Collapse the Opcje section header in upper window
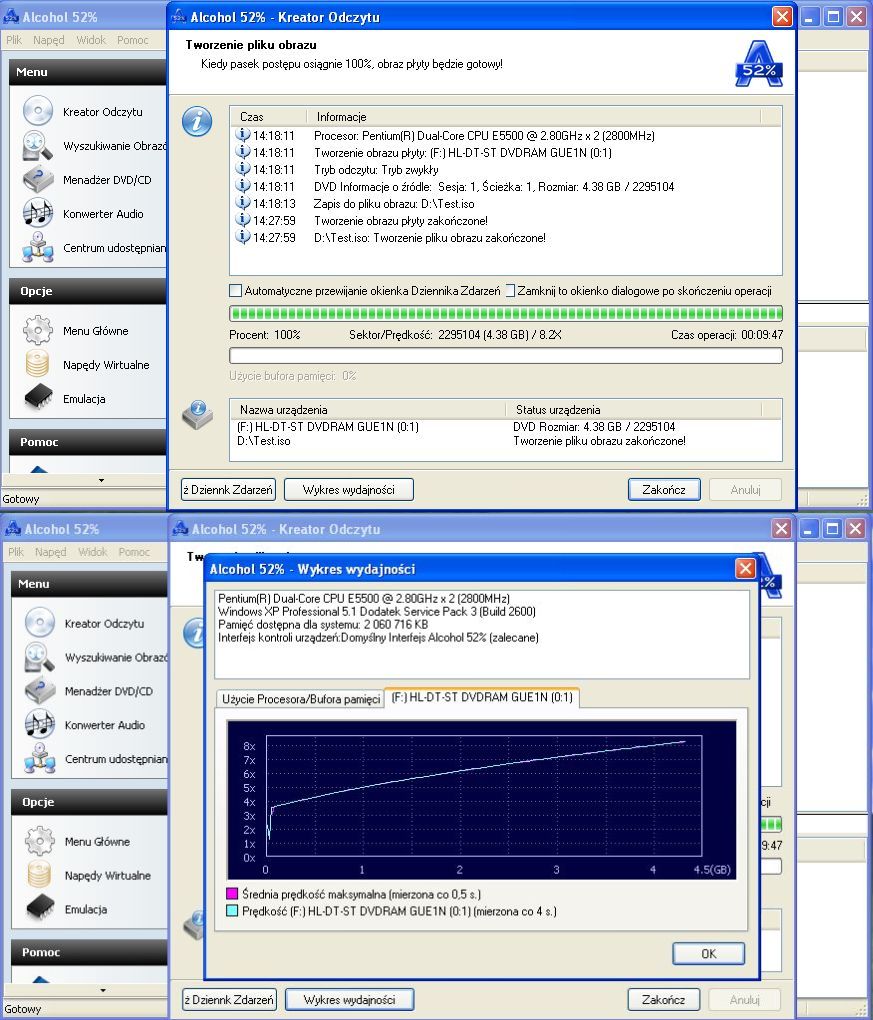Viewport: 873px width, 1020px height. coord(88,291)
